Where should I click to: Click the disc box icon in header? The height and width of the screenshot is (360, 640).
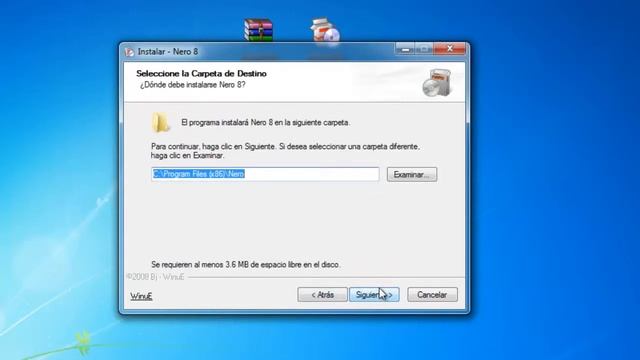[437, 83]
